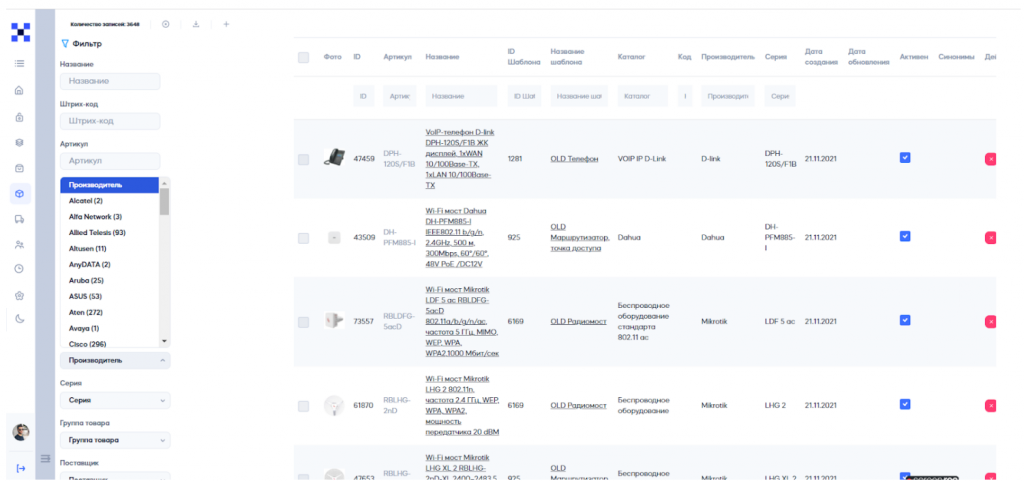Screen dimensions: 1024x481
Task: Toggle dark mode moon icon
Action: 20,318
